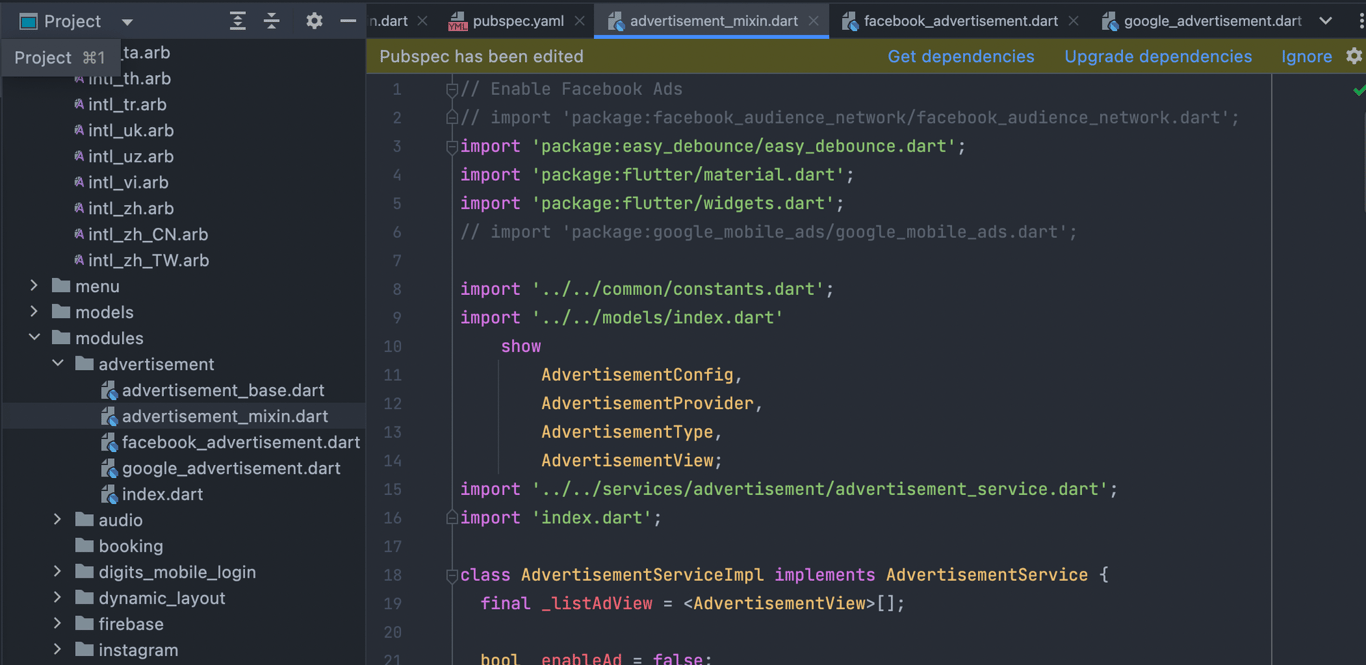Collapse the modules folder

click(x=33, y=338)
